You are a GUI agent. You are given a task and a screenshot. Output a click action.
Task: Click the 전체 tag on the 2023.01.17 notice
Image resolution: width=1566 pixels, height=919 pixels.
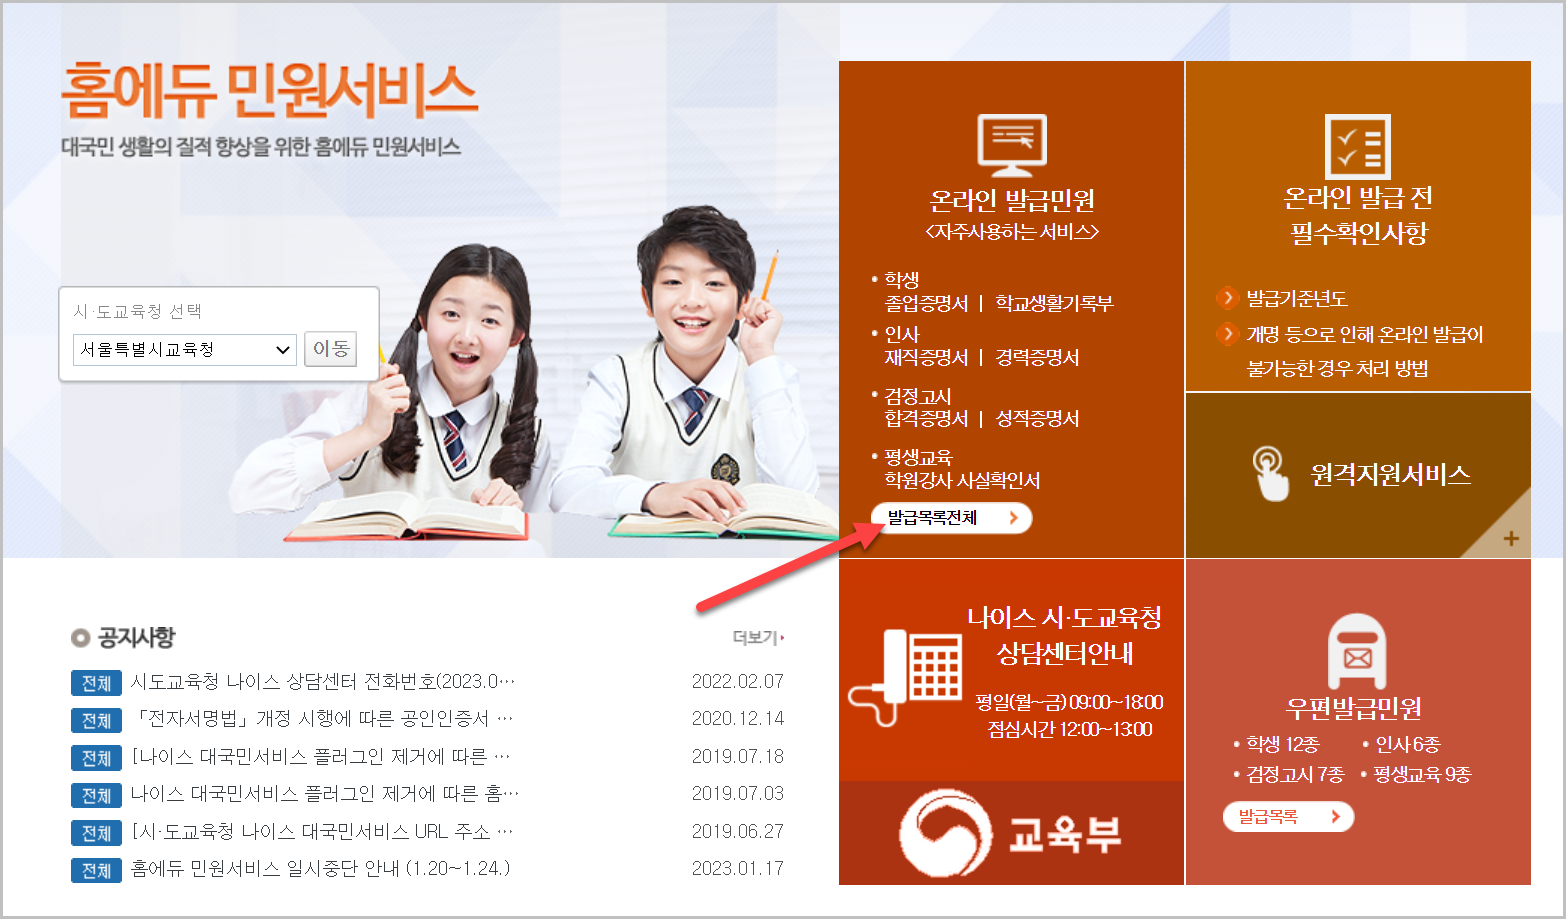96,870
